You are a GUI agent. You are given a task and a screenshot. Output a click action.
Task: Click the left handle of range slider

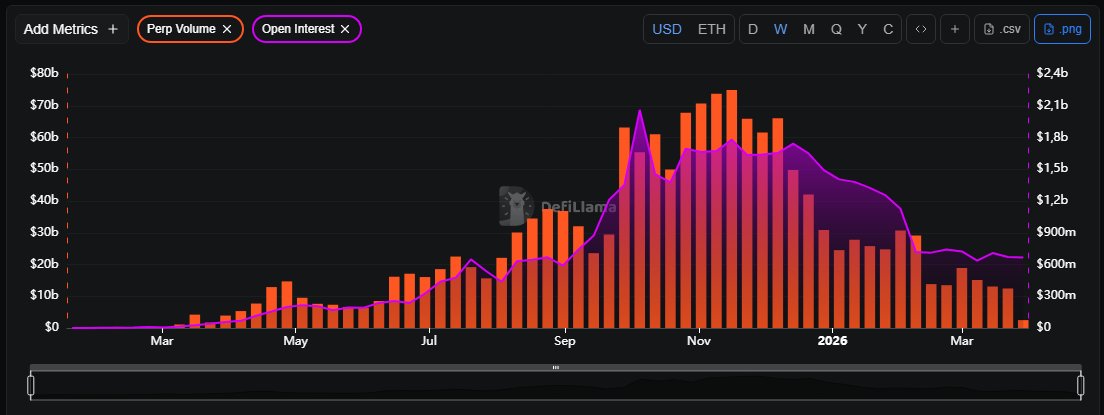tap(30, 385)
